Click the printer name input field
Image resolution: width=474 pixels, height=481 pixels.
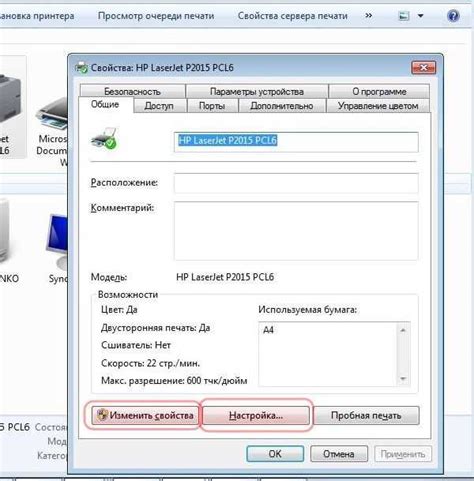coord(296,142)
